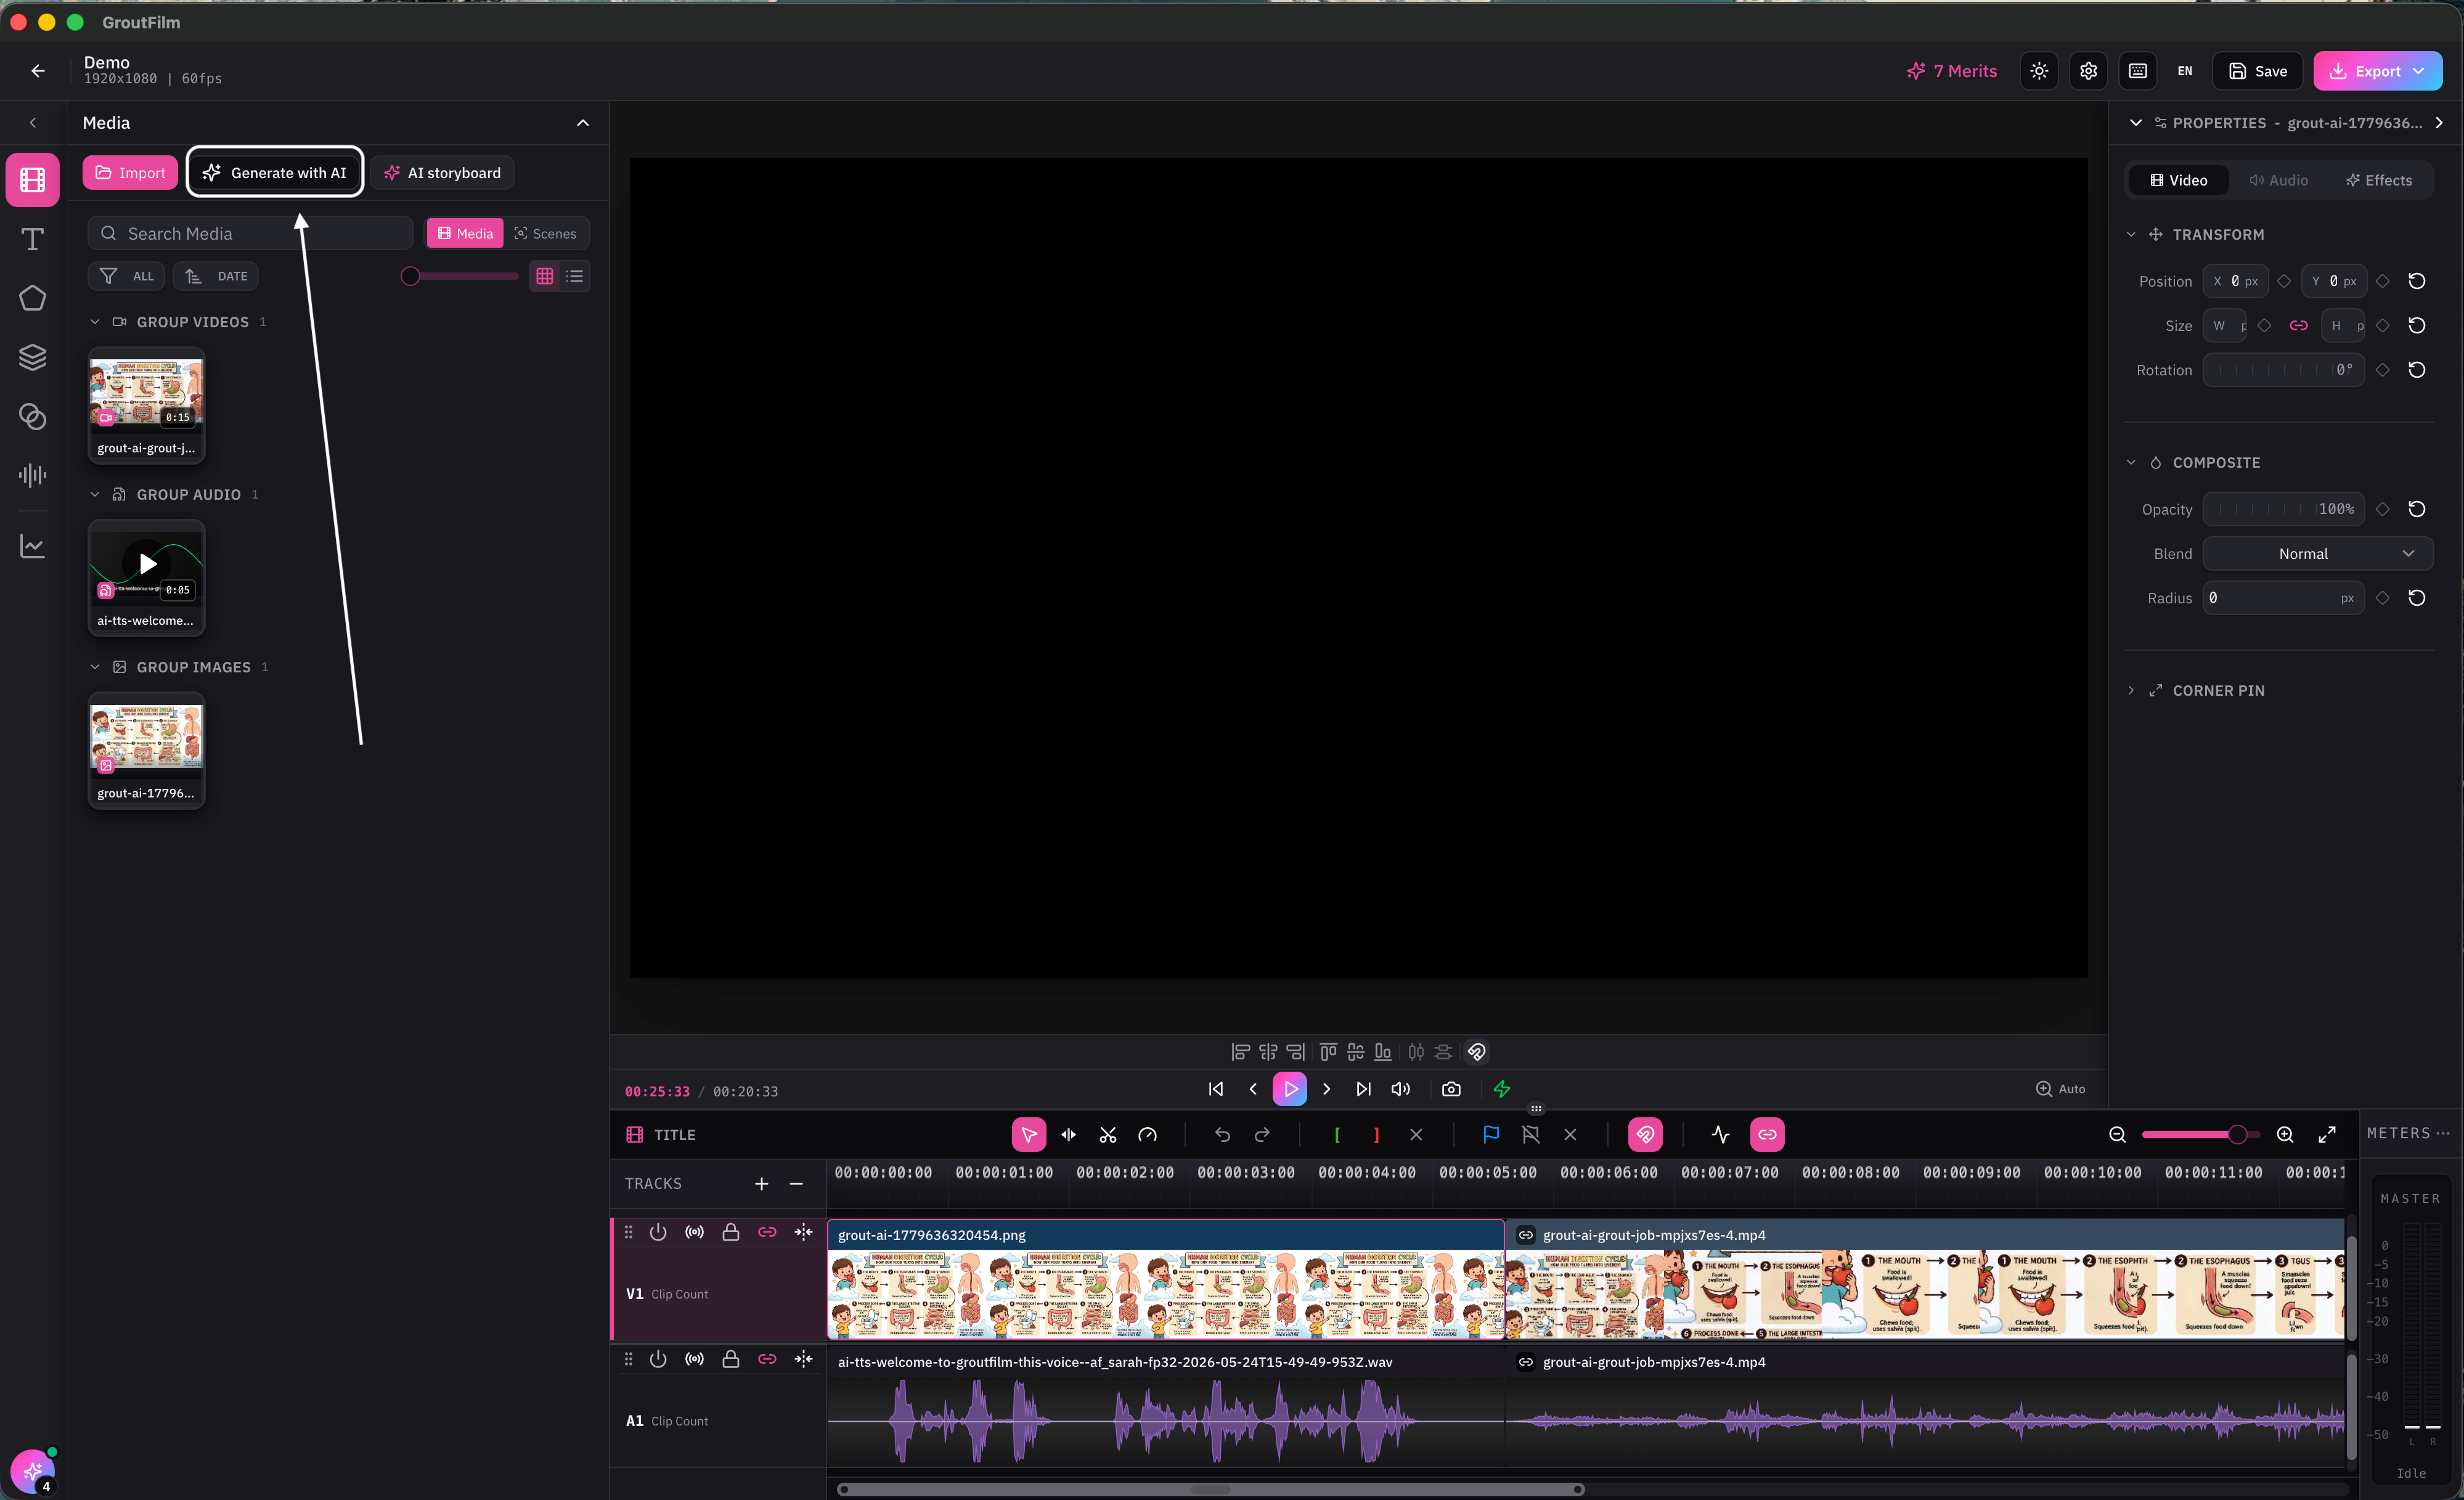Collapse the COMPOSITE section
Image resolution: width=2464 pixels, height=1500 pixels.
[x=2131, y=463]
